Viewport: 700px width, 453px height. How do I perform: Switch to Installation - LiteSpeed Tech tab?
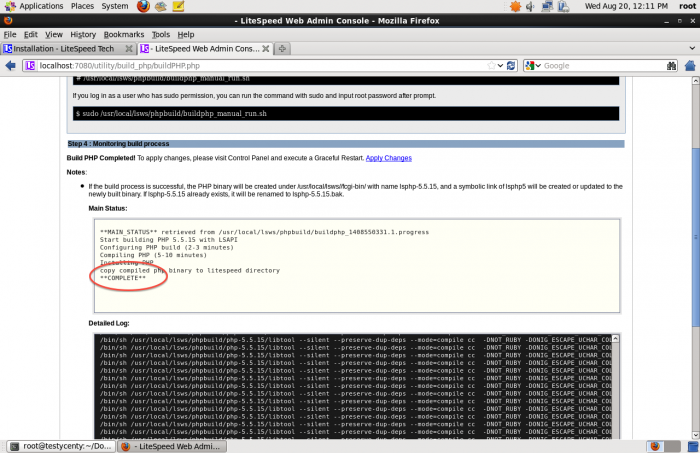pos(63,49)
